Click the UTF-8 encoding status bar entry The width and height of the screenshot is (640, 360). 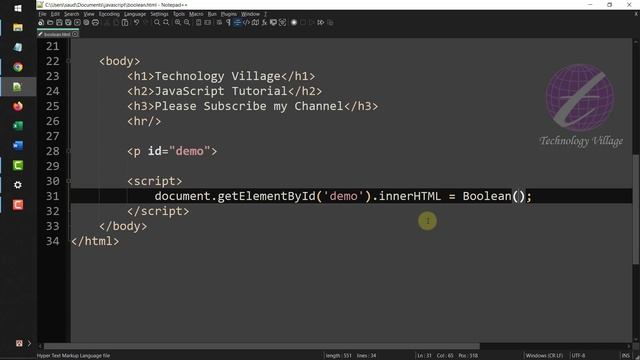point(578,356)
